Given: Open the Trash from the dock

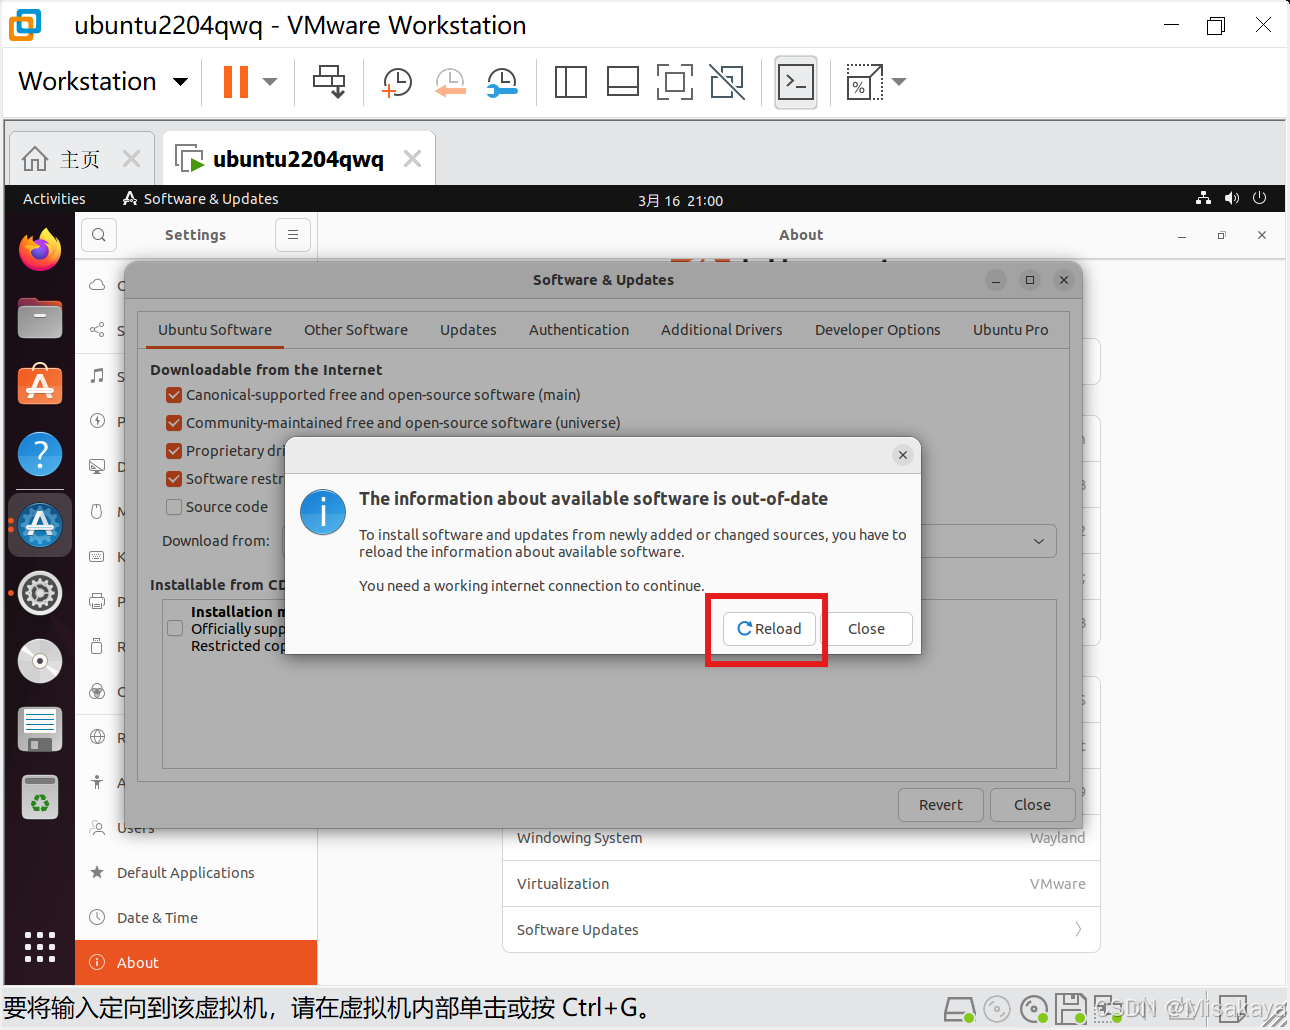Looking at the screenshot, I should pyautogui.click(x=40, y=797).
